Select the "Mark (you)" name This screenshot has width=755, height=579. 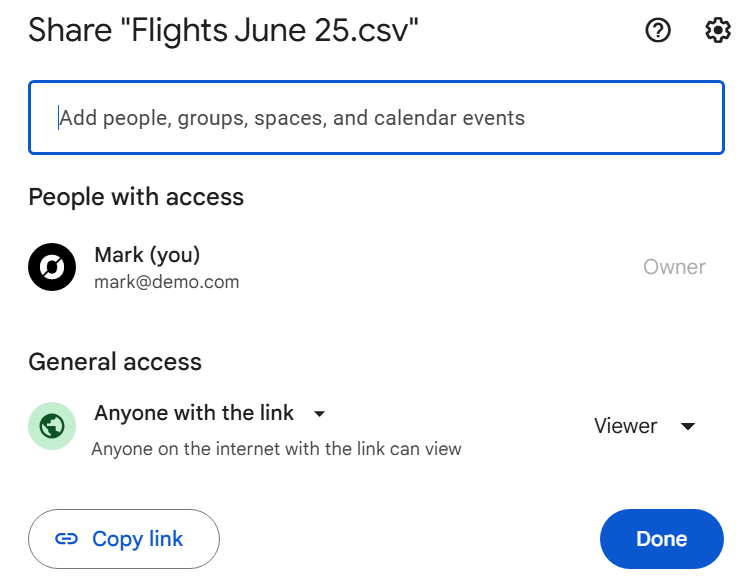[x=147, y=255]
